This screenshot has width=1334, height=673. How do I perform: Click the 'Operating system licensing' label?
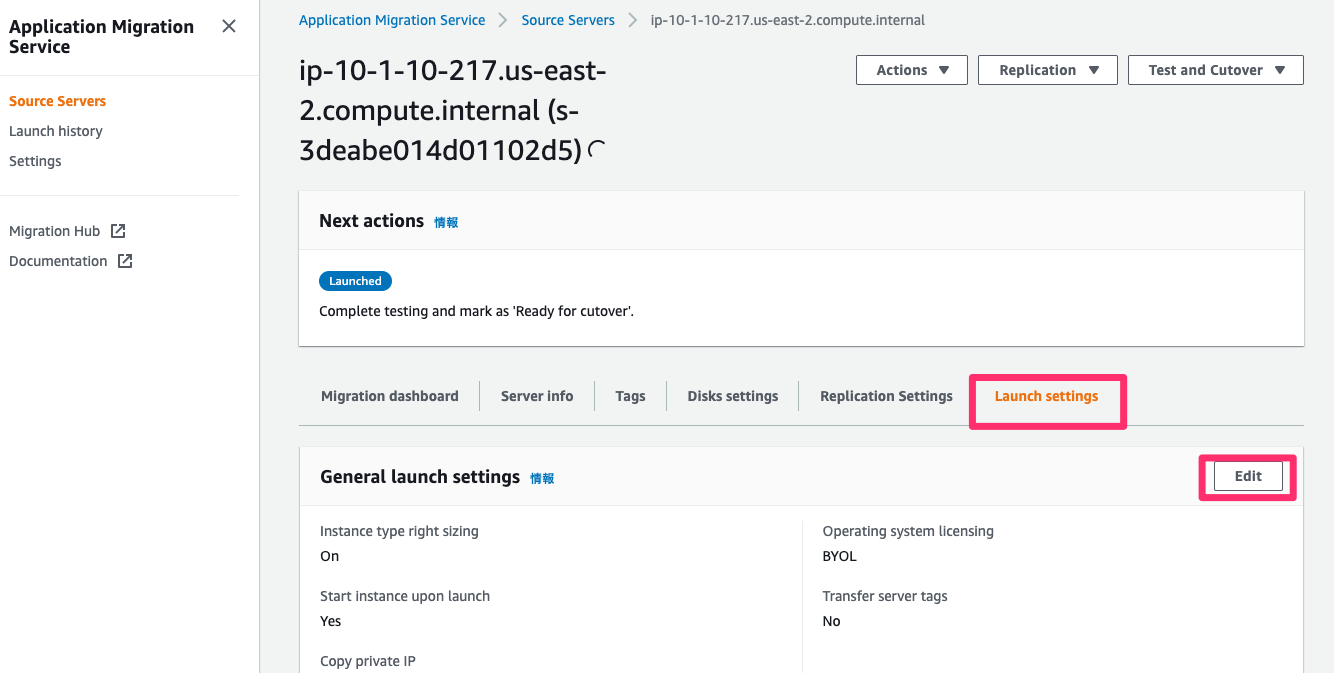point(908,531)
